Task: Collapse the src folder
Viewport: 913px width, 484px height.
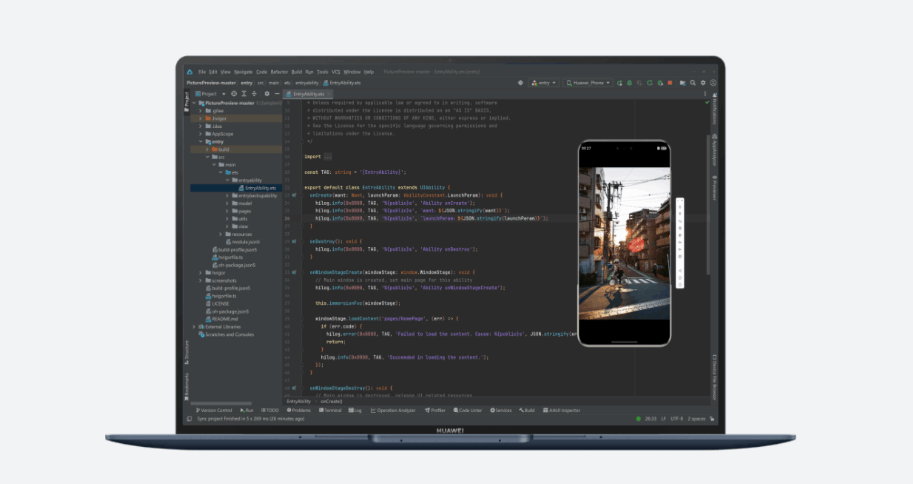Action: click(x=207, y=157)
